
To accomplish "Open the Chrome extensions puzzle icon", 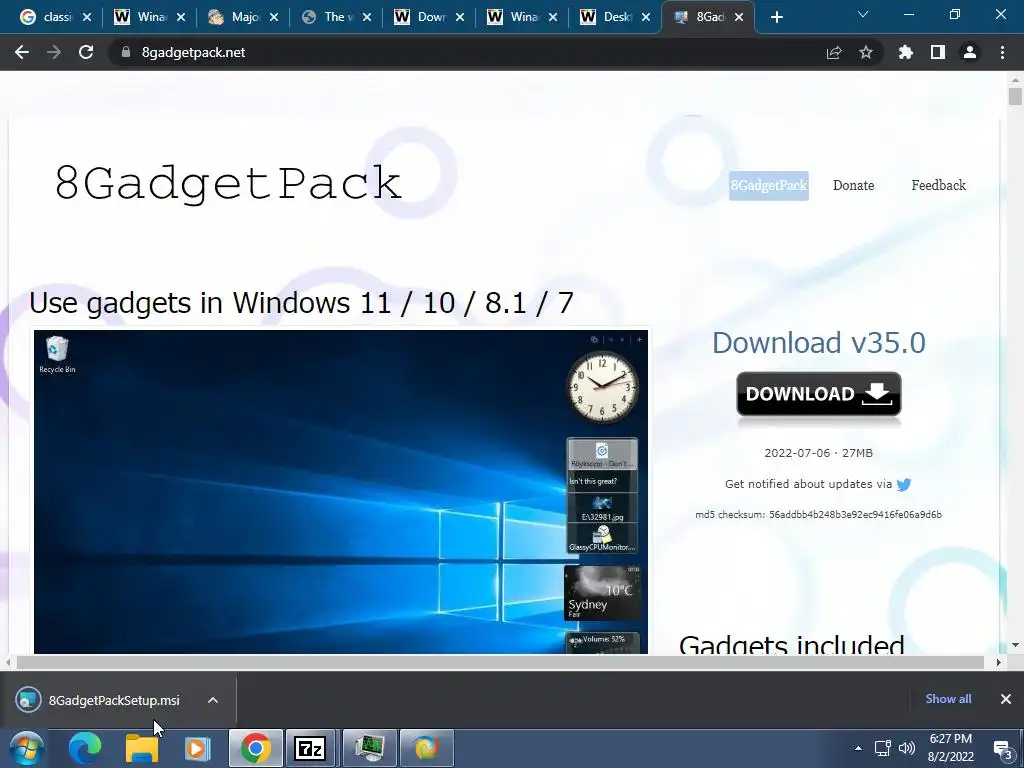I will click(906, 52).
